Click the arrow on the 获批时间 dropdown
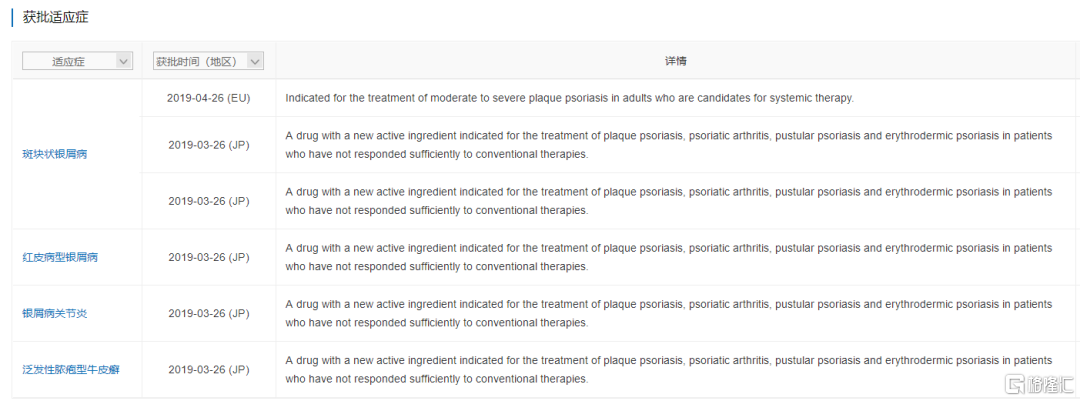 [x=255, y=61]
